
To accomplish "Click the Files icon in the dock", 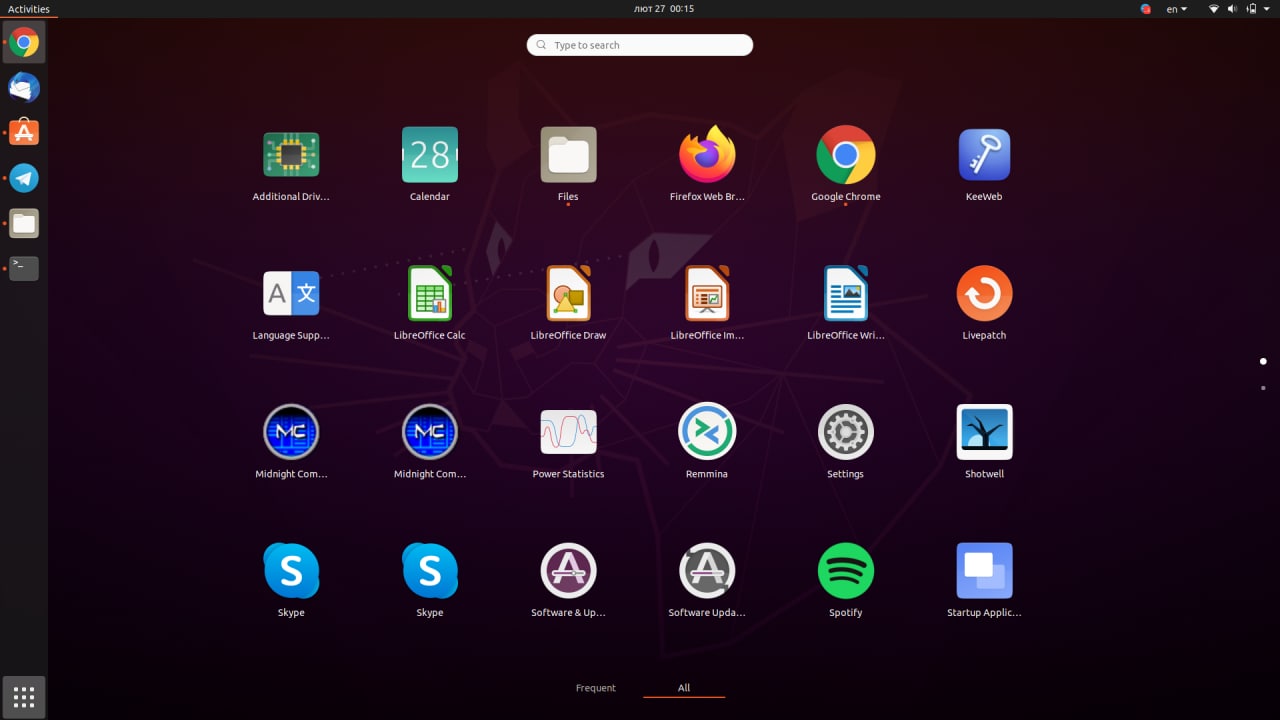I will [x=24, y=223].
